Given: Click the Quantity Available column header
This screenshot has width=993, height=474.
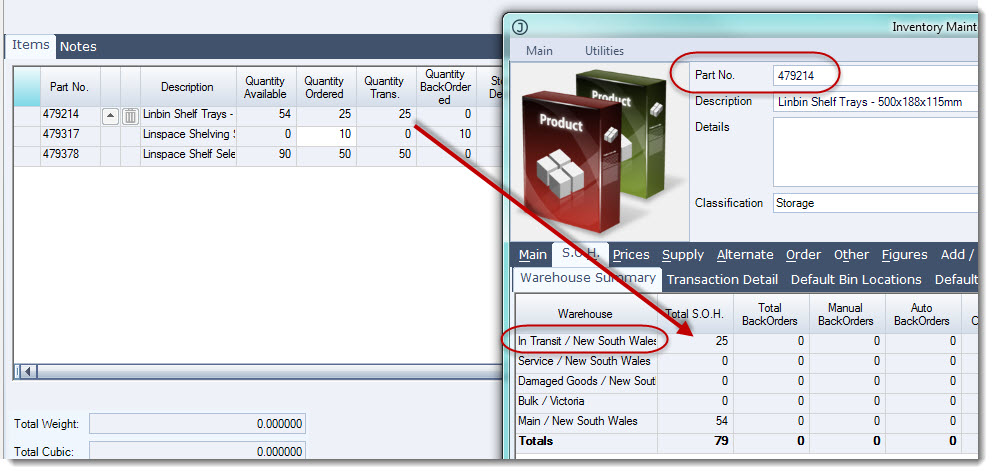Looking at the screenshot, I should (x=266, y=87).
